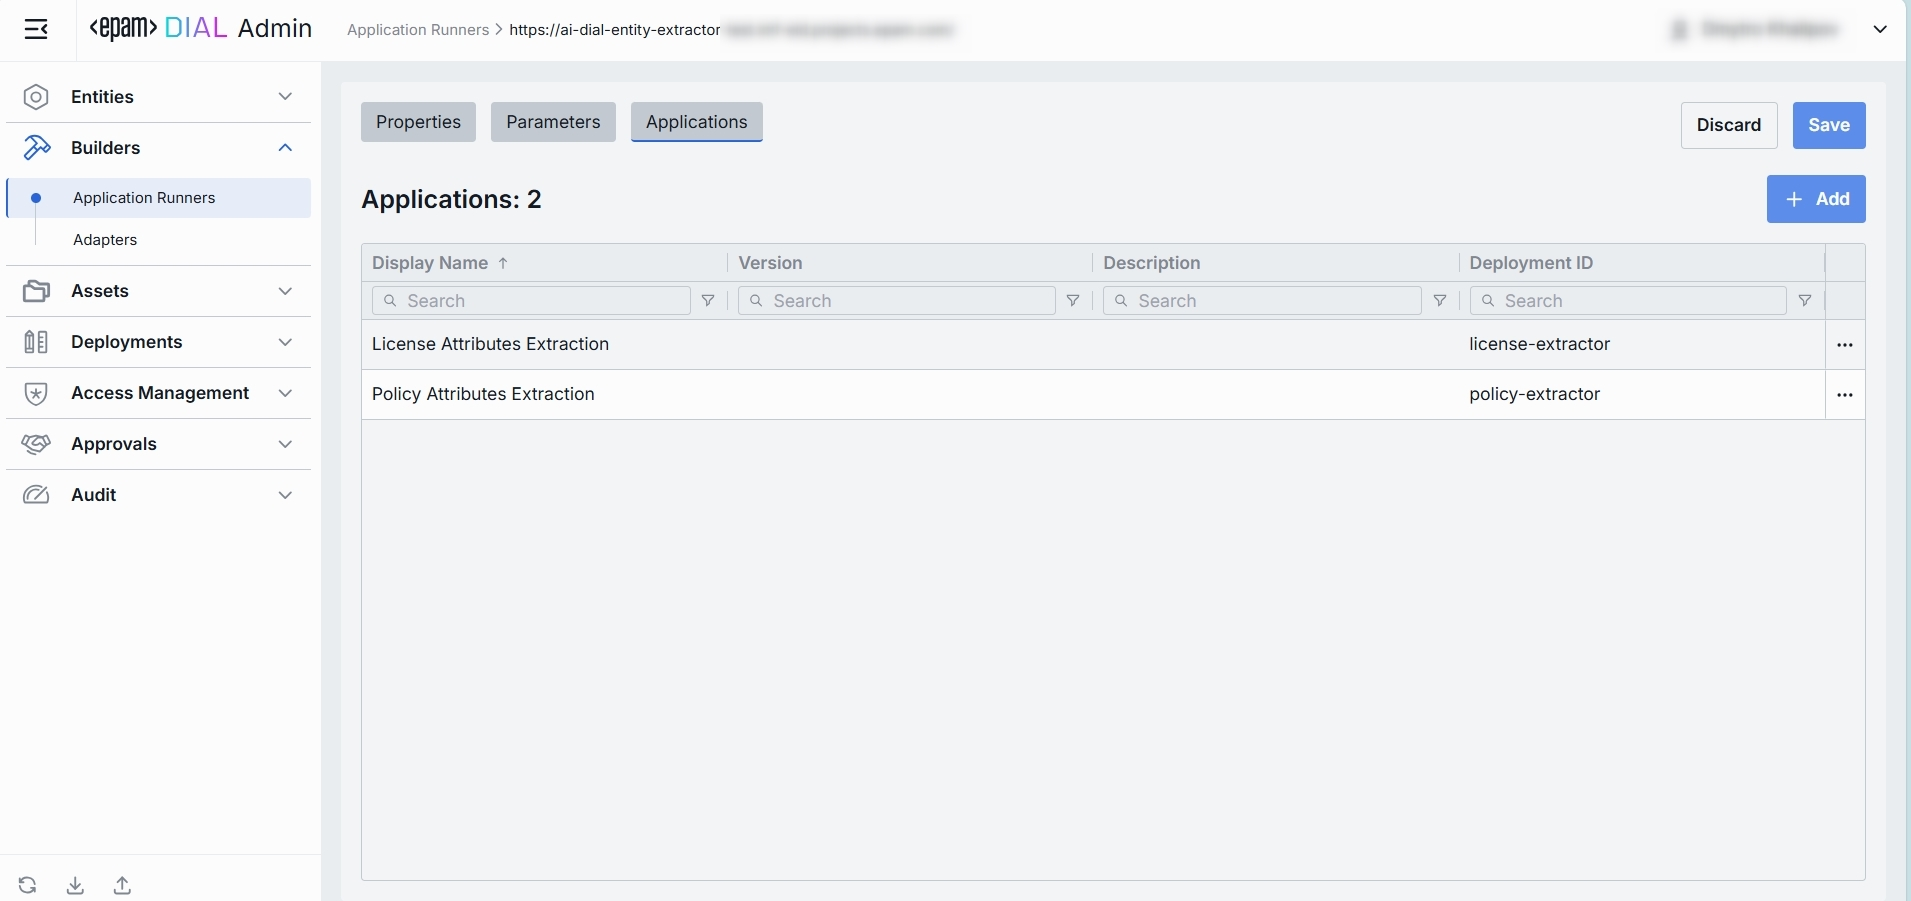This screenshot has width=1911, height=901.
Task: Collapse the sidebar with hamburger menu icon
Action: (36, 30)
